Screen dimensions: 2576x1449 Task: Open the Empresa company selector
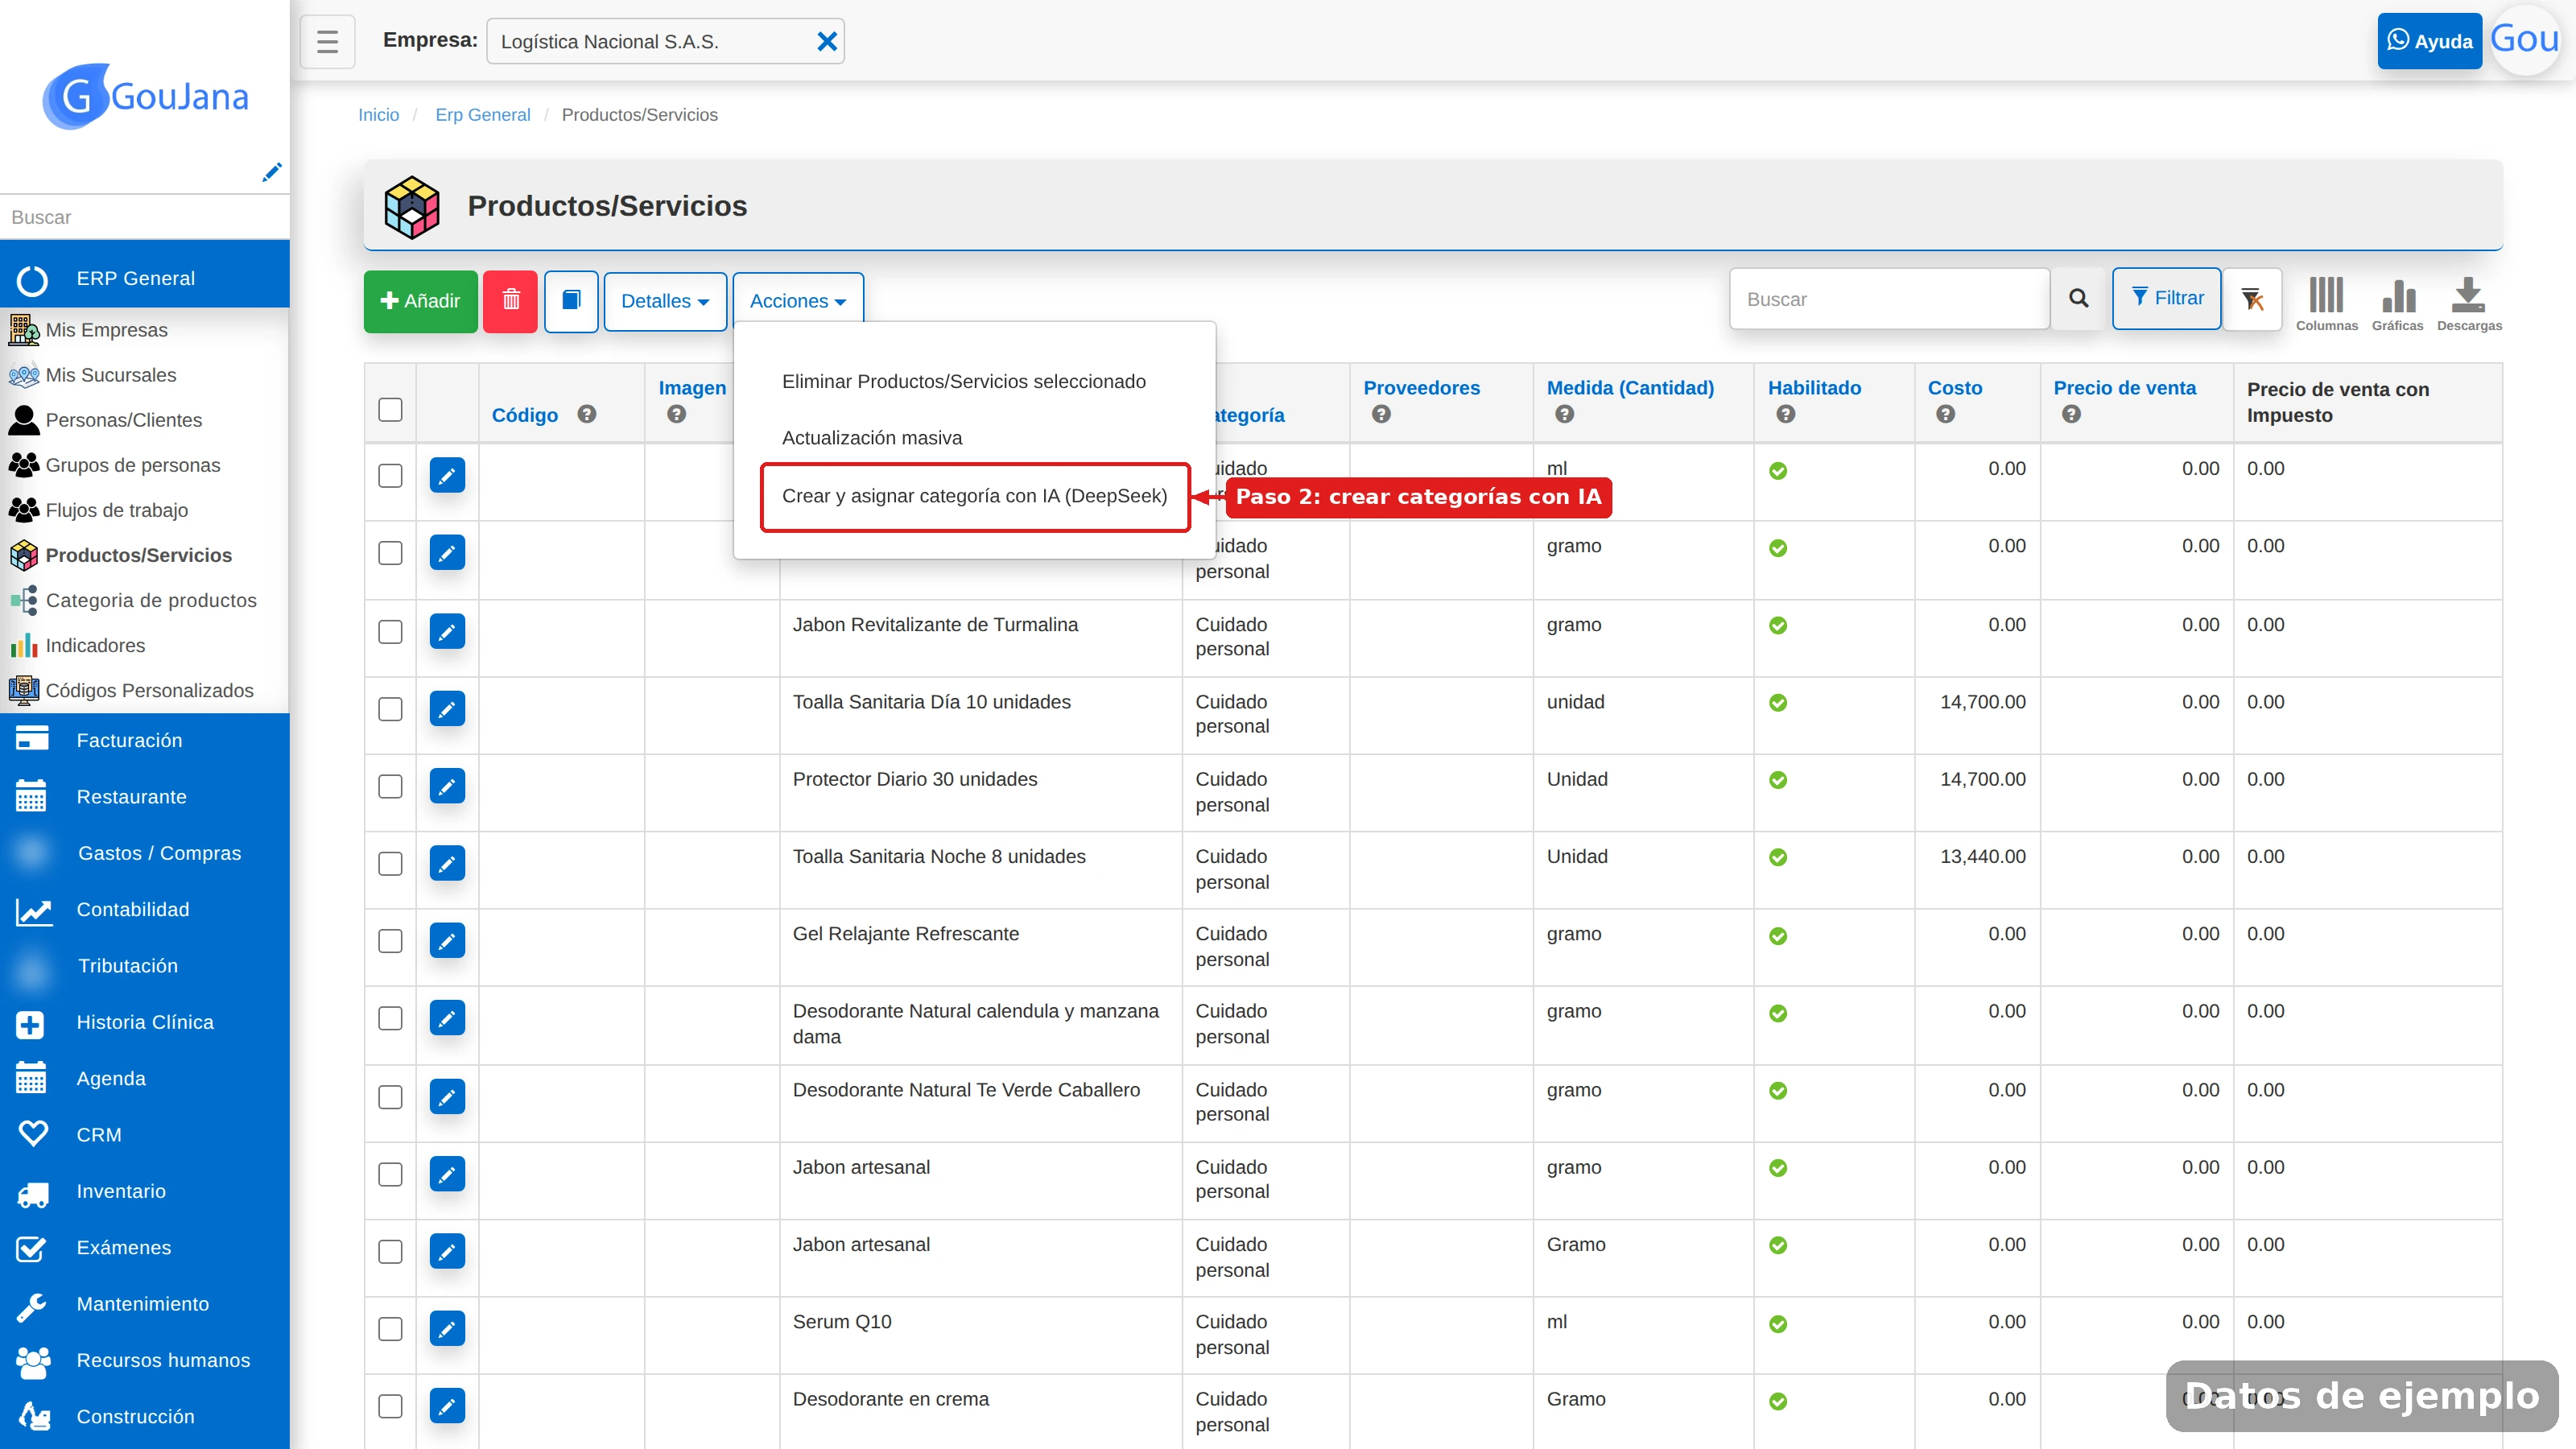click(x=665, y=41)
